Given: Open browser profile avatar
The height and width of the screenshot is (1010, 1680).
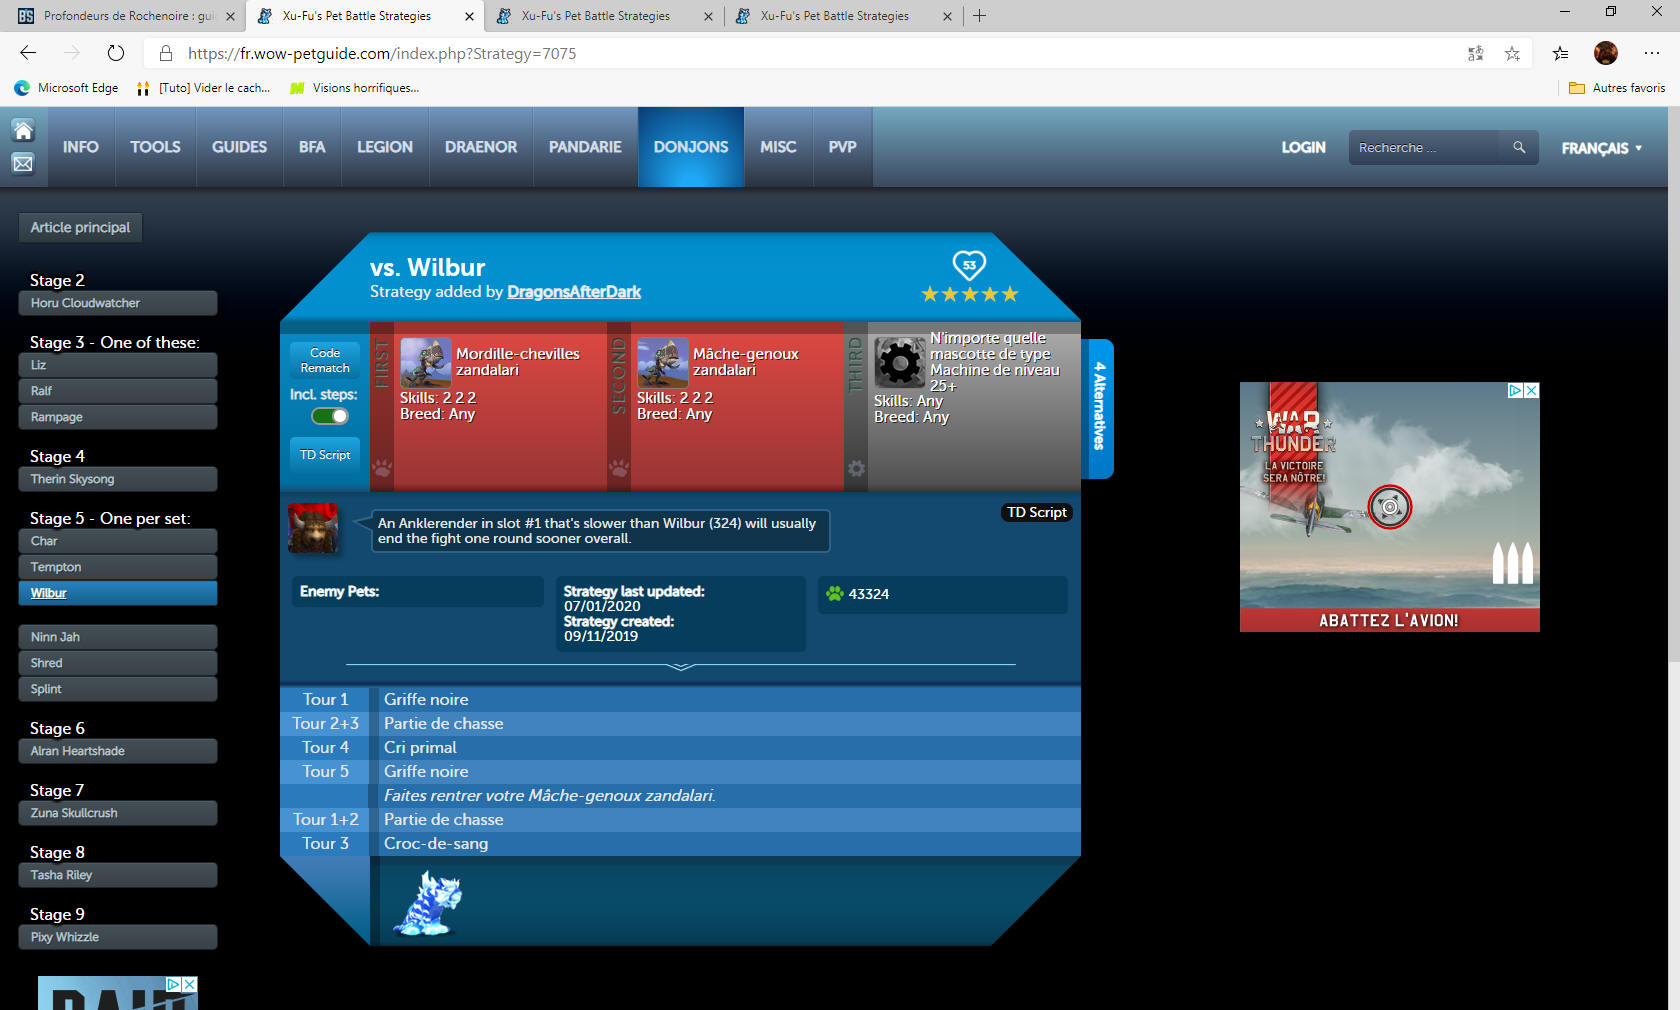Looking at the screenshot, I should pyautogui.click(x=1606, y=53).
